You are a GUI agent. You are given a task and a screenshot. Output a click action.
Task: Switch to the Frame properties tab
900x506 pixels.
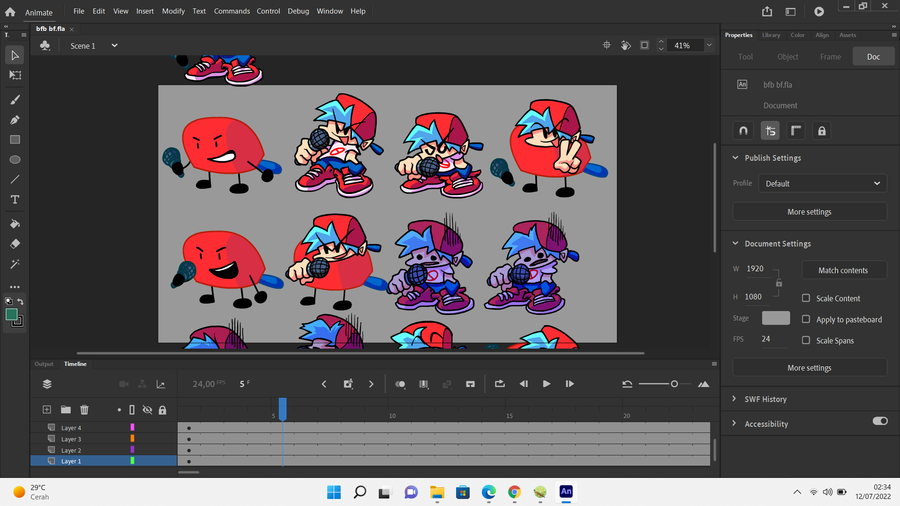(830, 57)
